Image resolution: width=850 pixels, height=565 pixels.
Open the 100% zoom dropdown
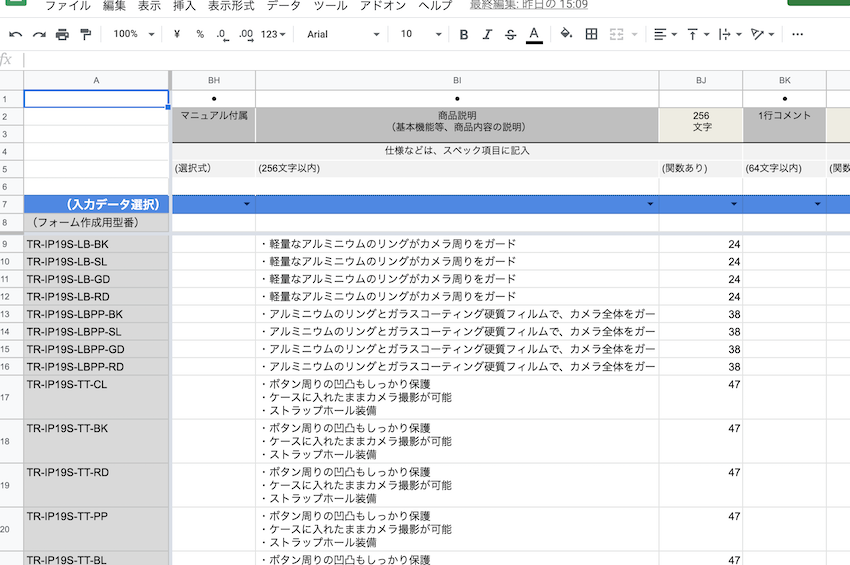tap(133, 35)
